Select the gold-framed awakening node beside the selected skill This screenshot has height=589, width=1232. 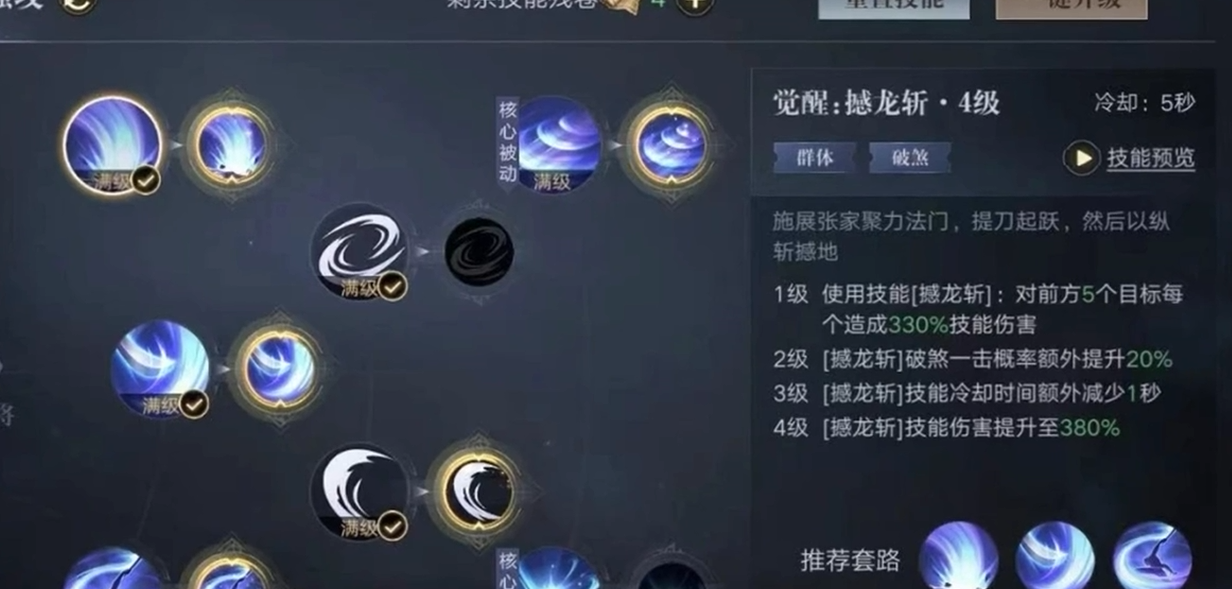(231, 146)
